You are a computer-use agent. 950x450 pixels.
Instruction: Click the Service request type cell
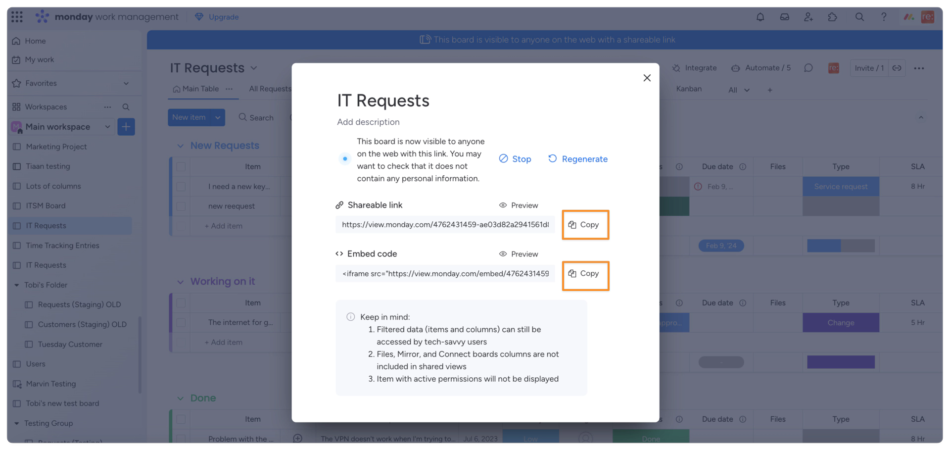[840, 187]
